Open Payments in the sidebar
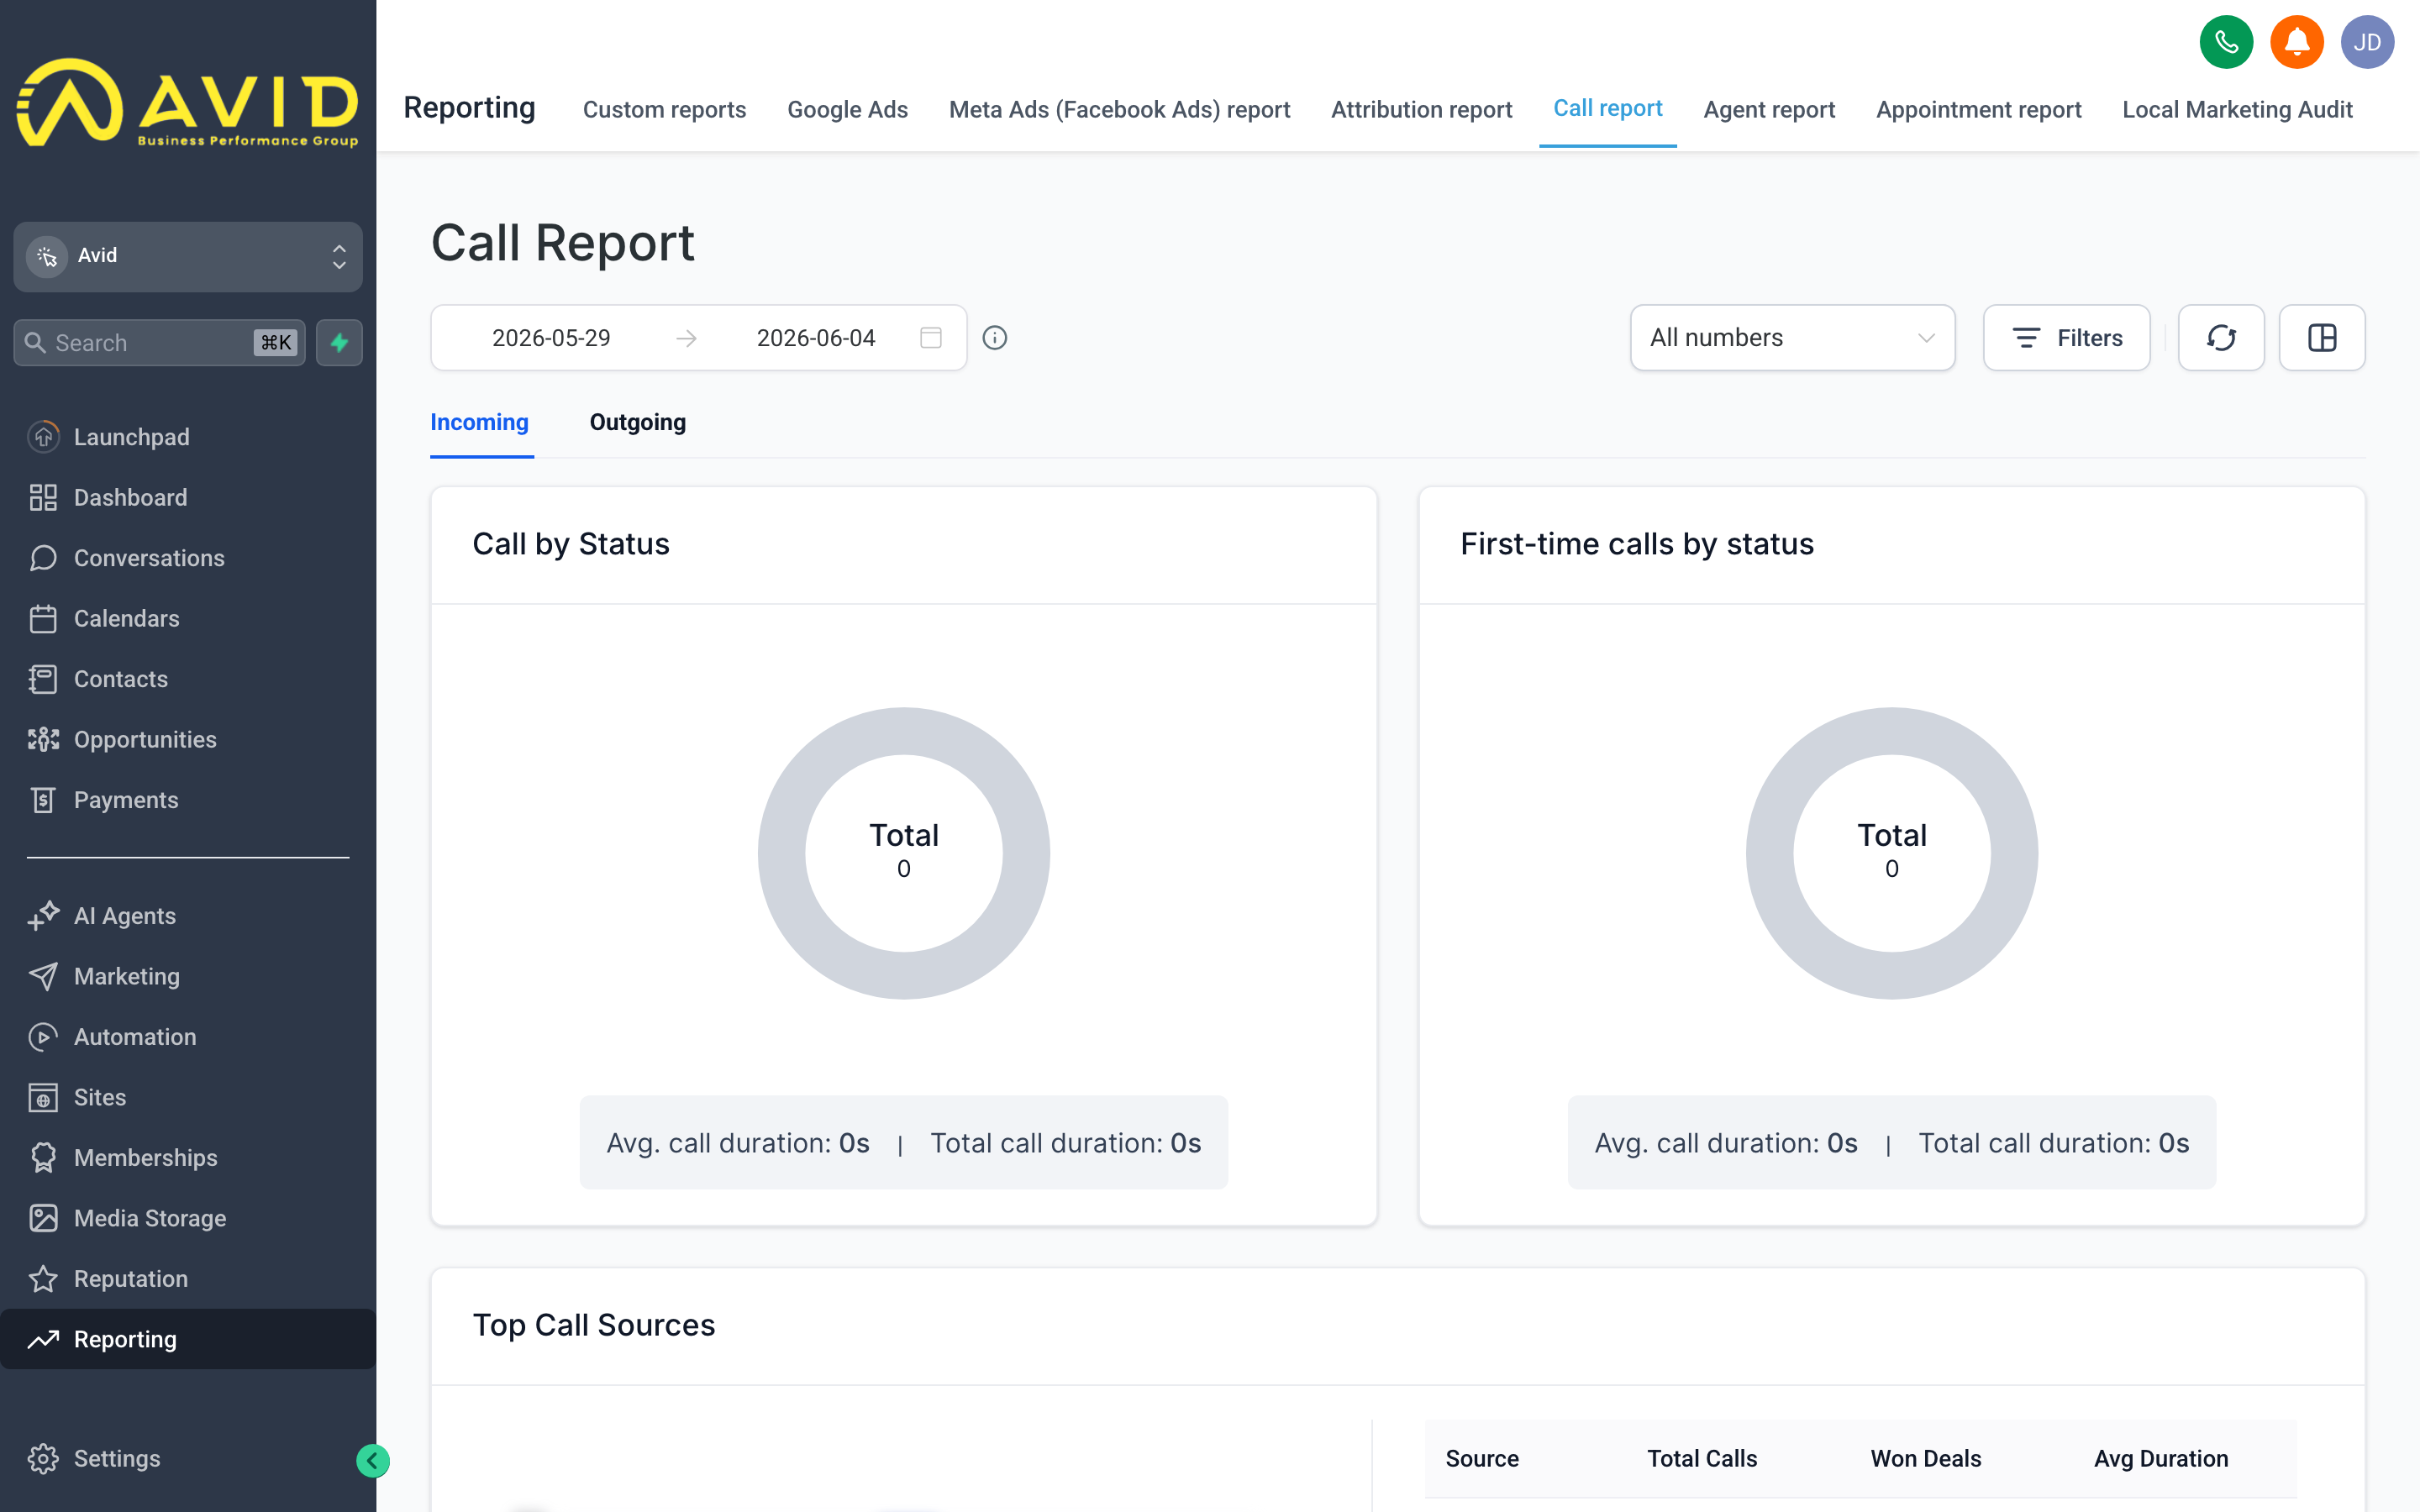Screen dimensions: 2420x1512 [188, 800]
